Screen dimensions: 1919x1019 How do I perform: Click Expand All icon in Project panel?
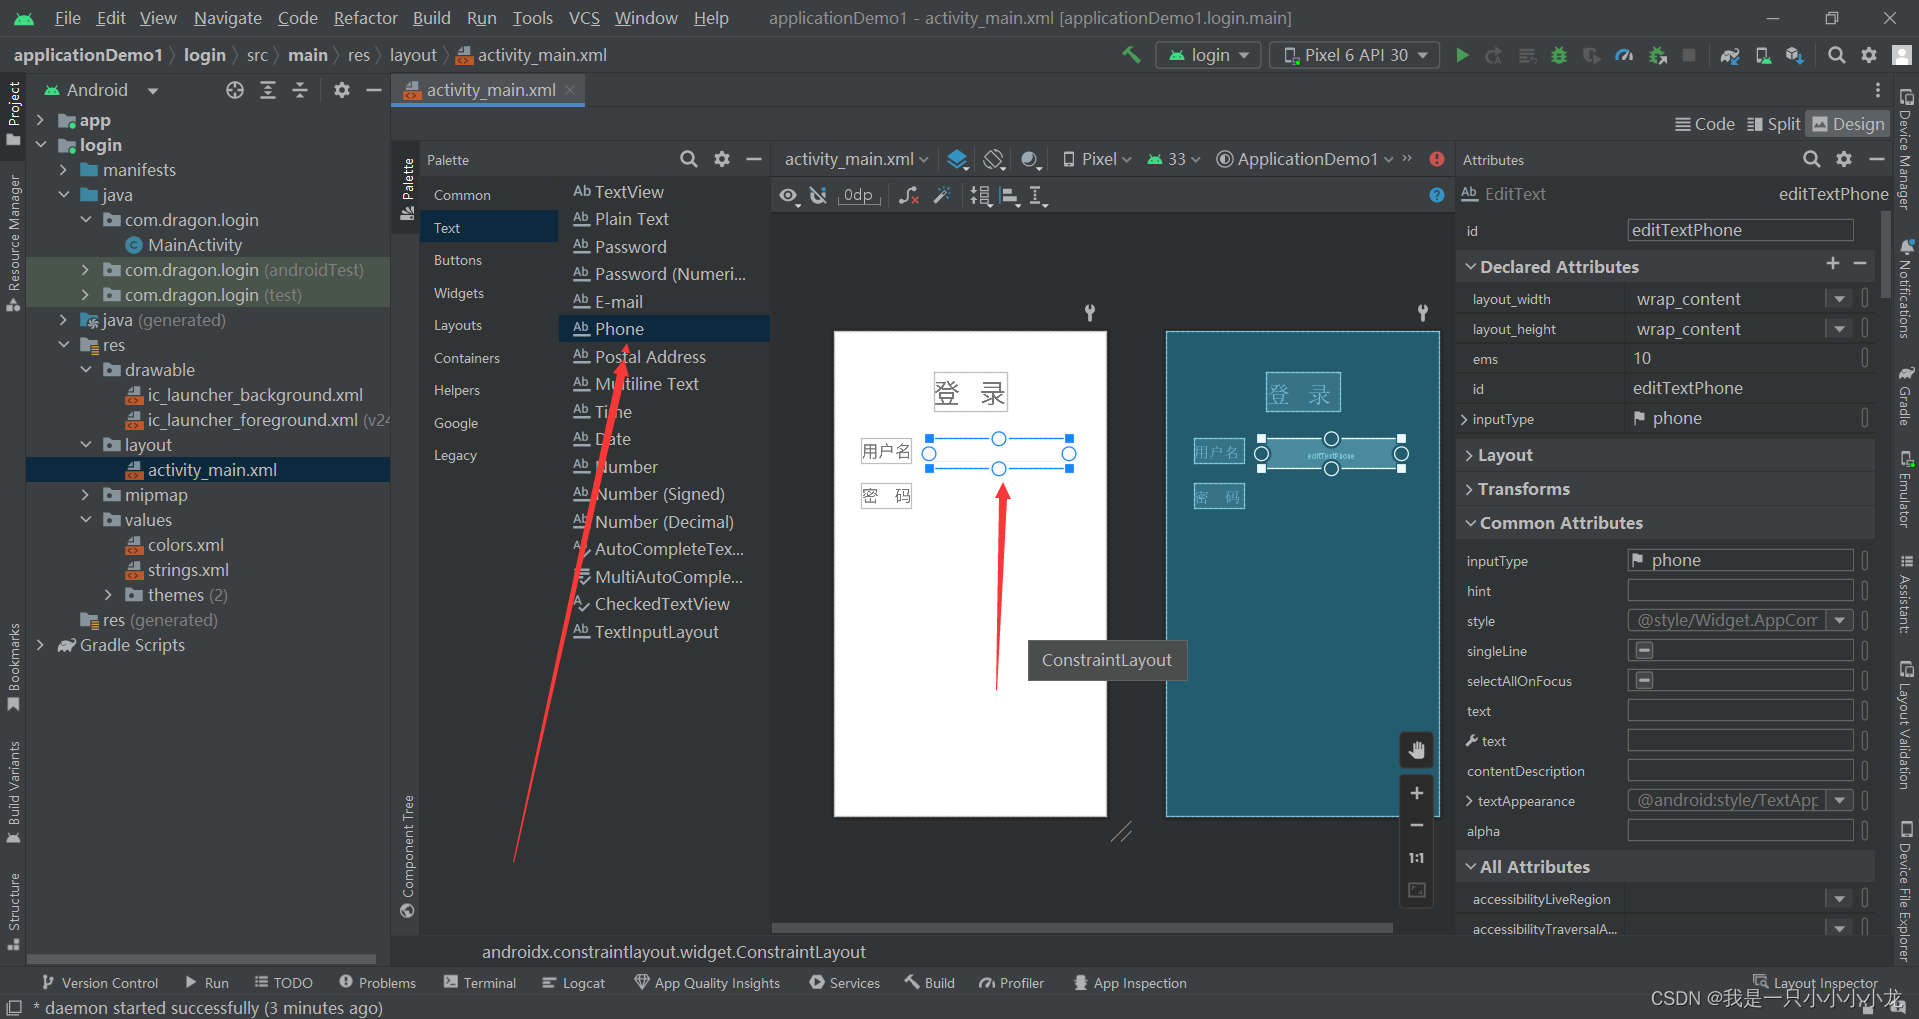[x=268, y=90]
